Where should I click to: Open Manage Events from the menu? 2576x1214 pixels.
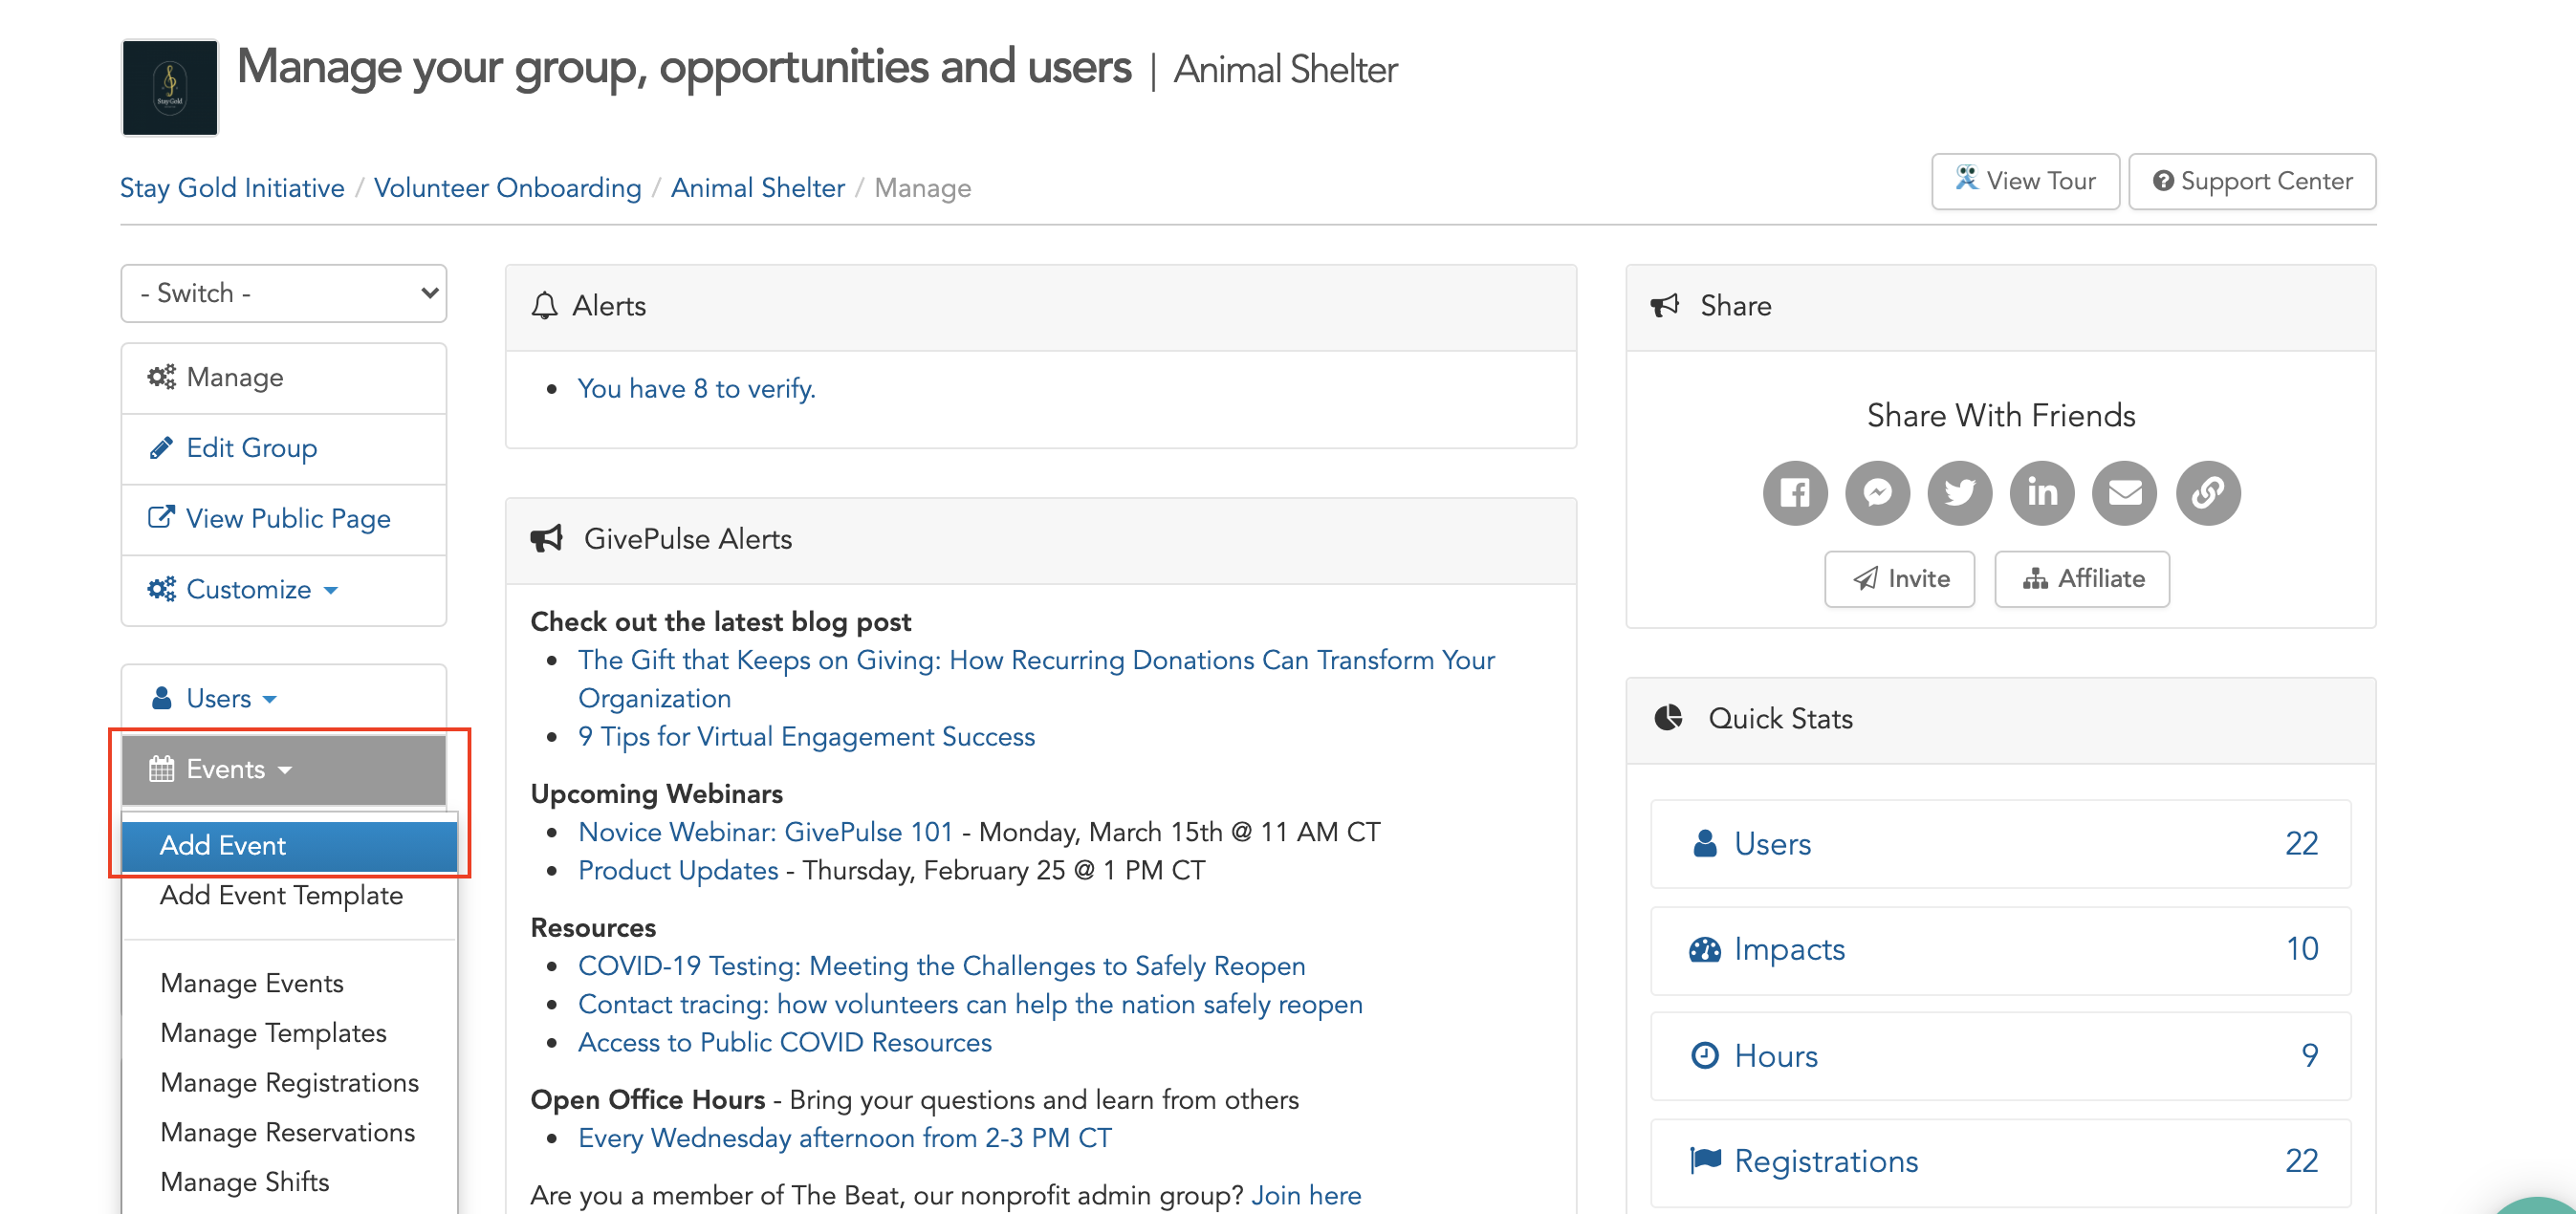click(x=252, y=983)
